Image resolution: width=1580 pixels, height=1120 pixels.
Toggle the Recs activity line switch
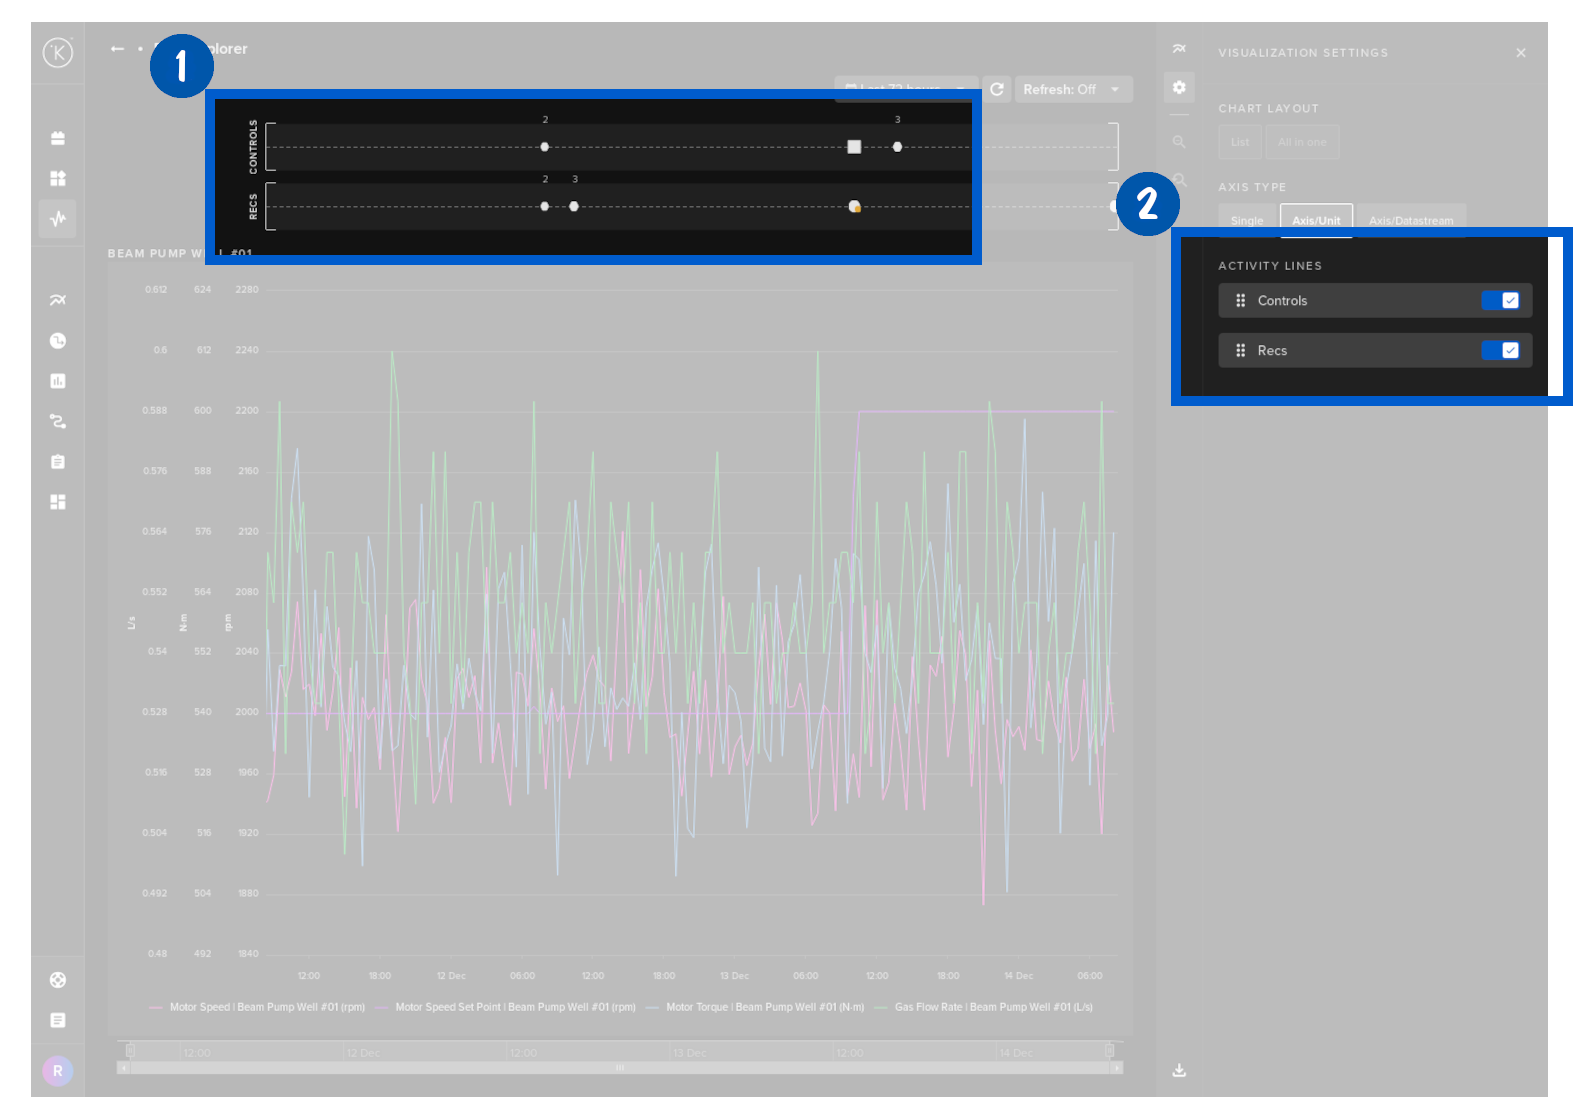pos(1500,351)
